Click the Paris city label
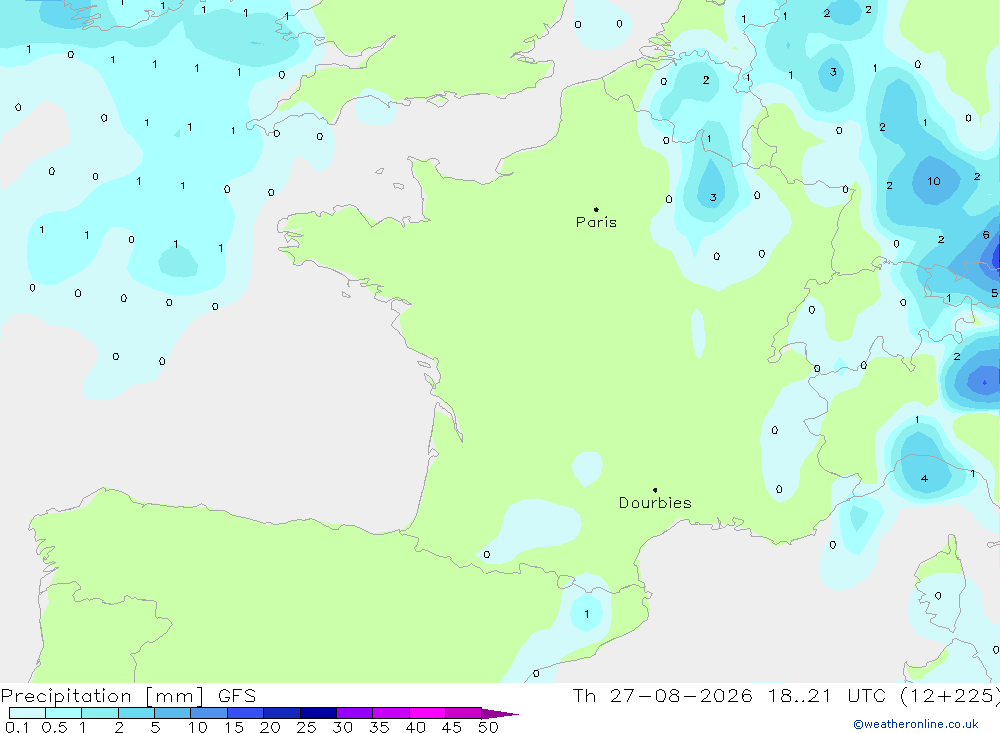 tap(596, 222)
